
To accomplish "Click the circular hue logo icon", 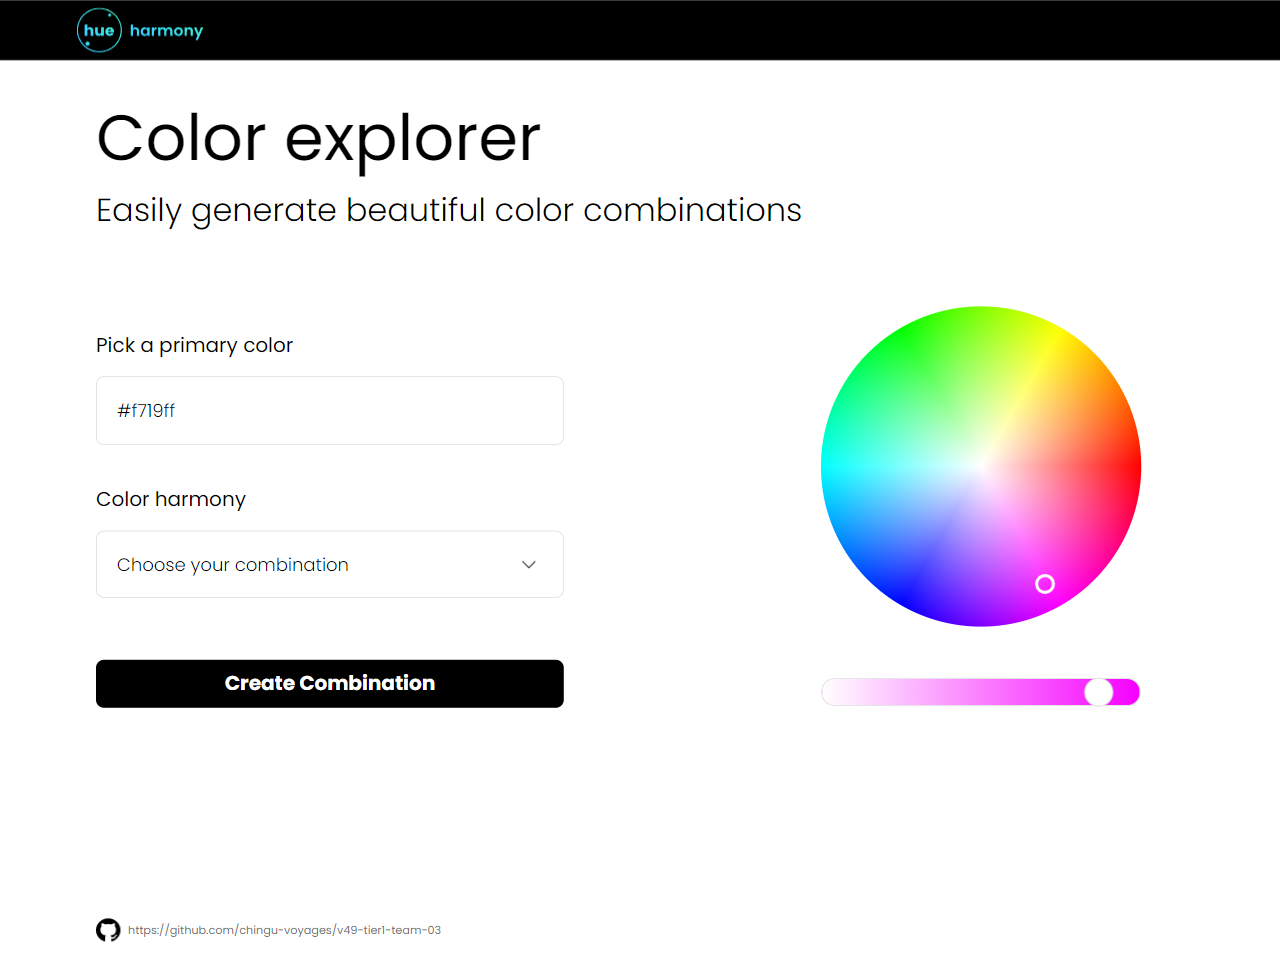I will click(99, 30).
